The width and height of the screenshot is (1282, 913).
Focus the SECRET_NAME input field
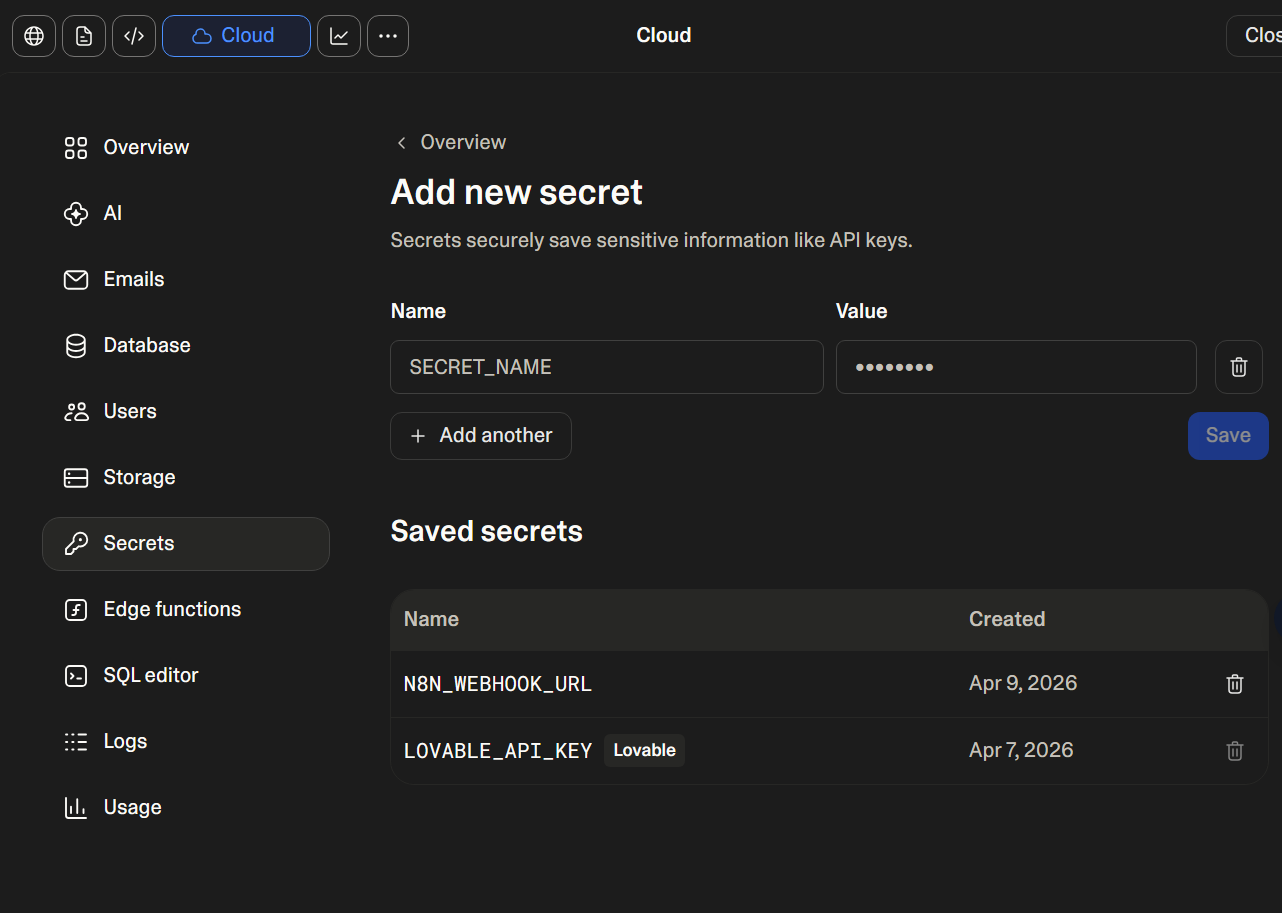(x=606, y=367)
